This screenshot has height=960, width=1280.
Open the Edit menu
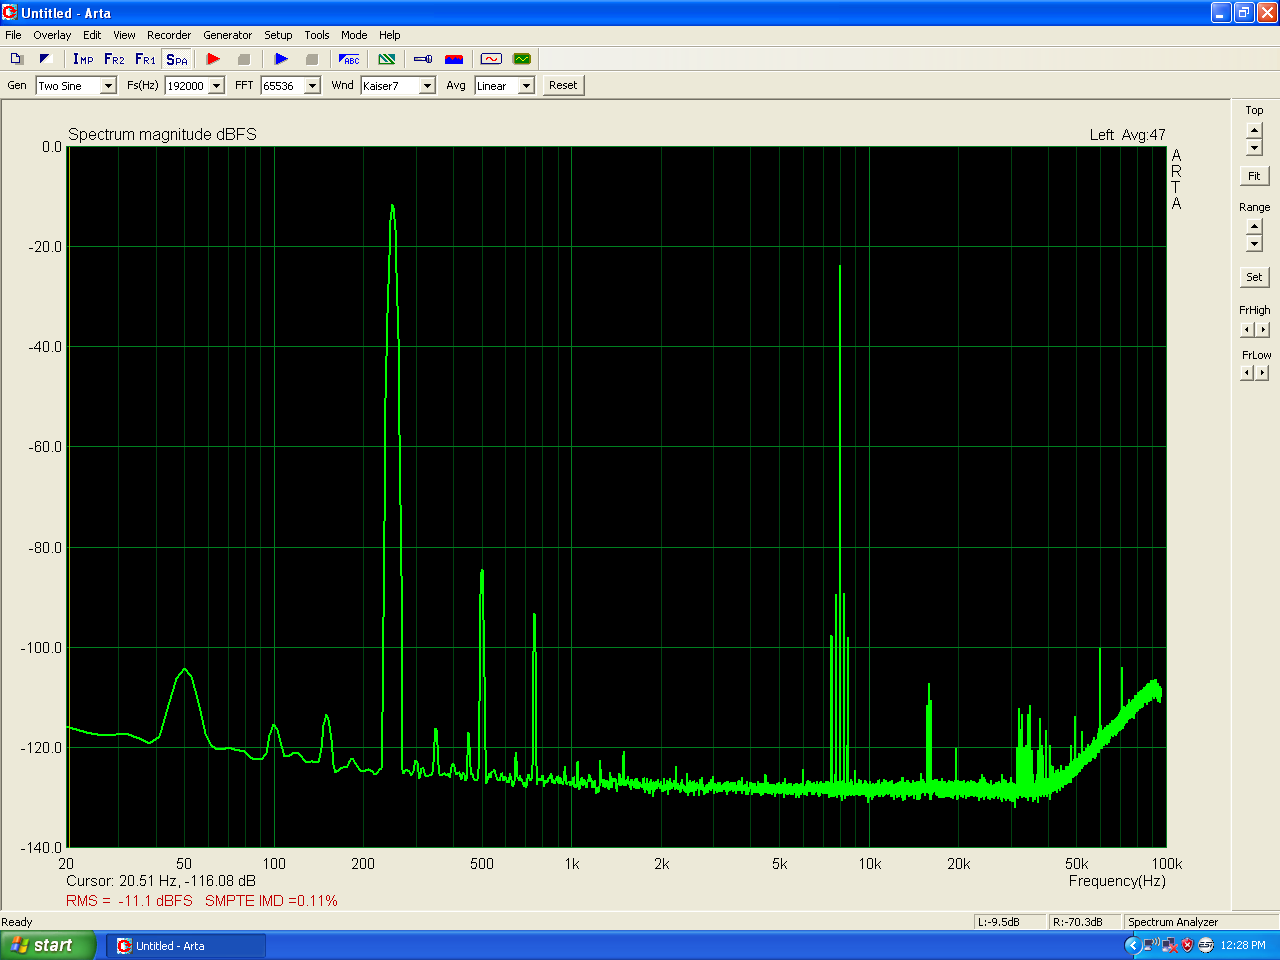[x=92, y=35]
